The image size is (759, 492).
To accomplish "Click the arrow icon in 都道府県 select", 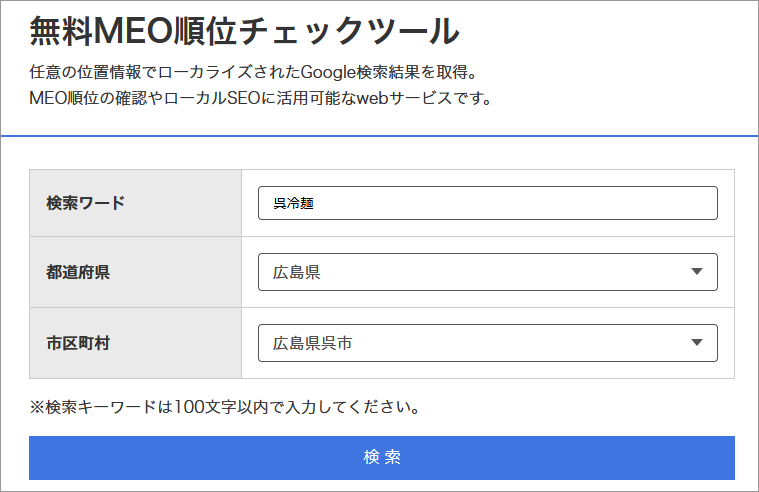I will (697, 272).
